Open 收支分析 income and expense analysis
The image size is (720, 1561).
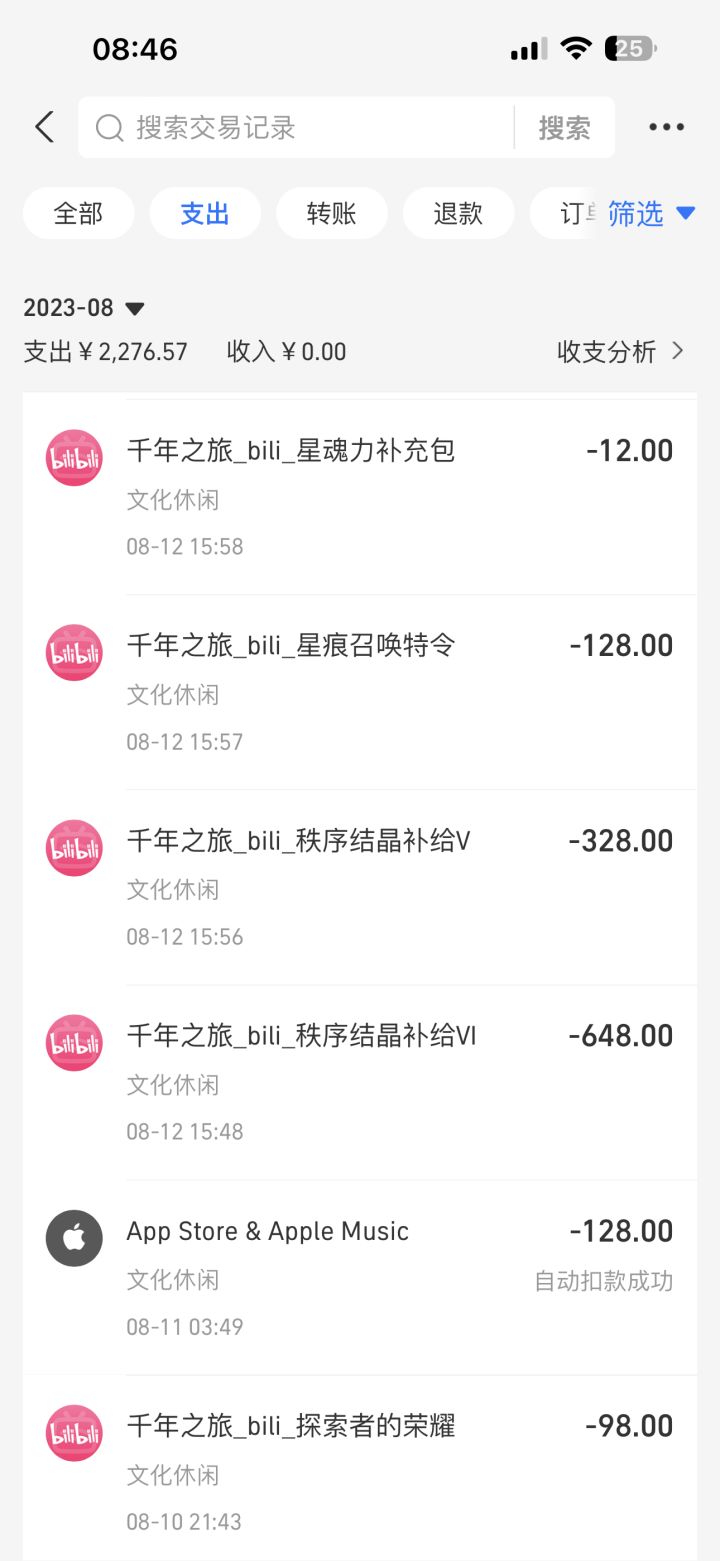620,351
